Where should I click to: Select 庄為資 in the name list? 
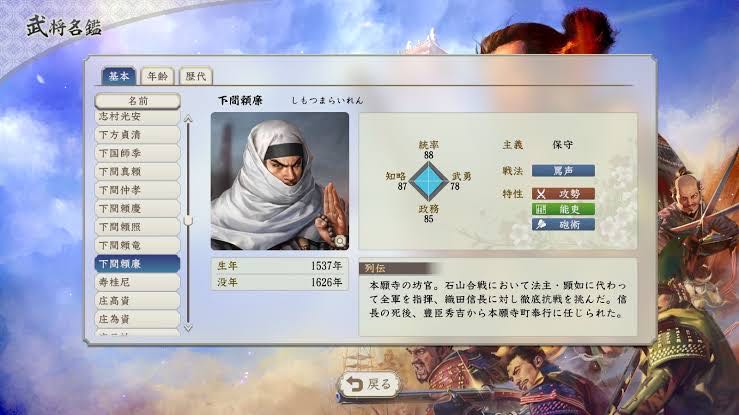[x=138, y=319]
